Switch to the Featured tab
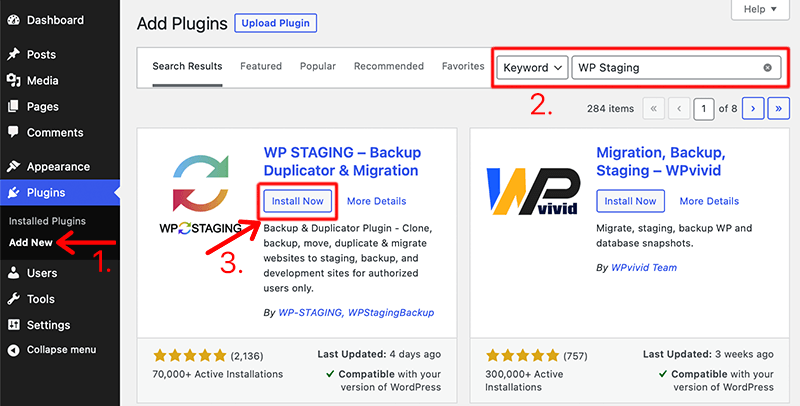Image resolution: width=800 pixels, height=406 pixels. coord(261,66)
